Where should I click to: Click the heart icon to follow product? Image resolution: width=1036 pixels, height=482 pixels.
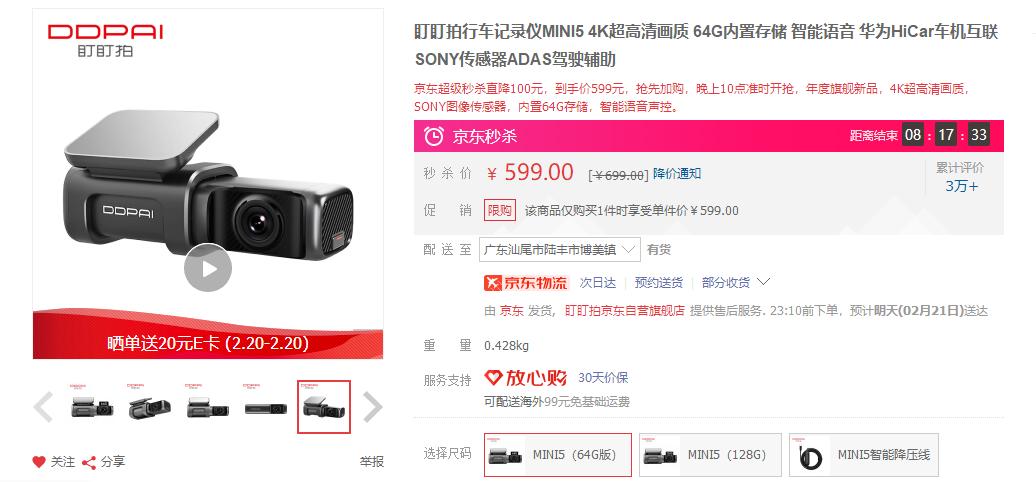(39, 462)
